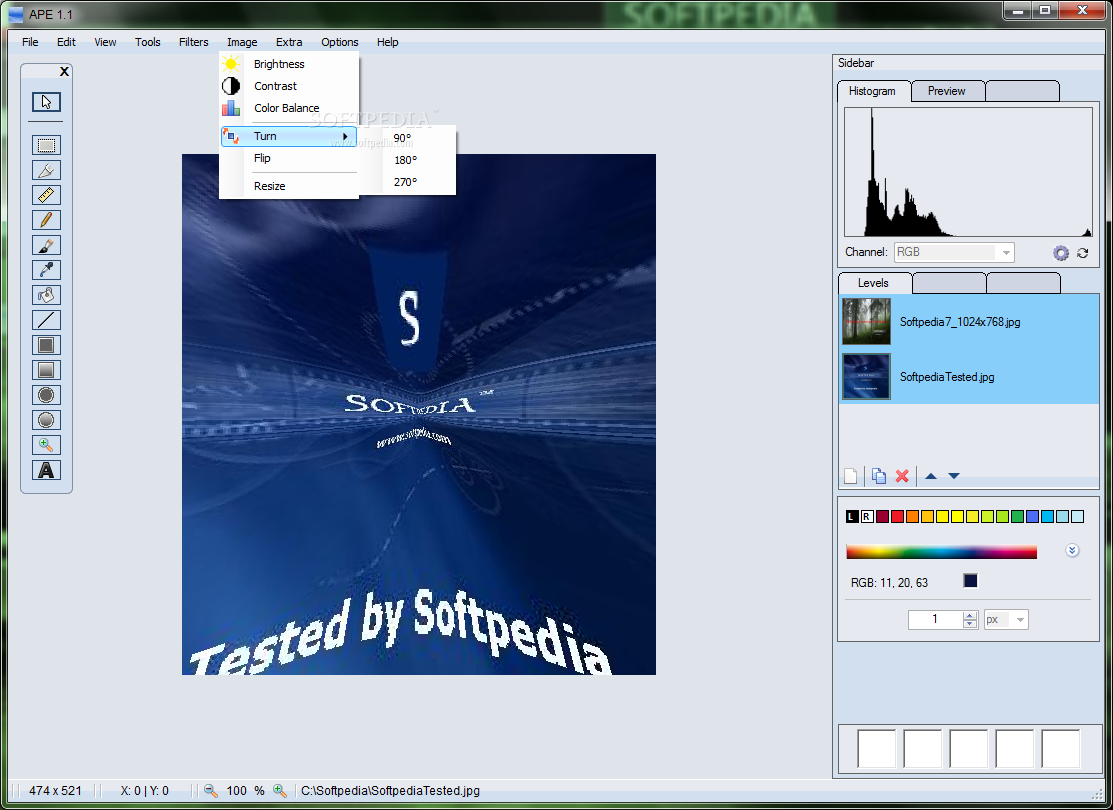The width and height of the screenshot is (1113, 810).
Task: Click the rainbow color spectrum bar
Action: tap(941, 552)
